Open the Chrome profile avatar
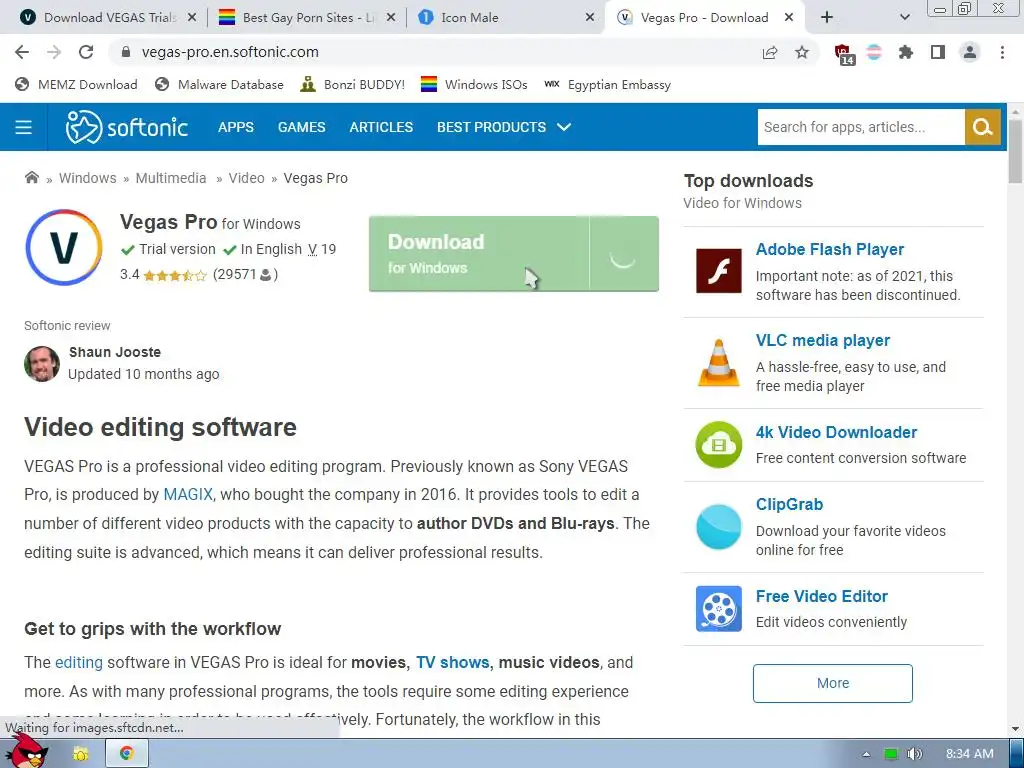Viewport: 1024px width, 768px height. [970, 52]
